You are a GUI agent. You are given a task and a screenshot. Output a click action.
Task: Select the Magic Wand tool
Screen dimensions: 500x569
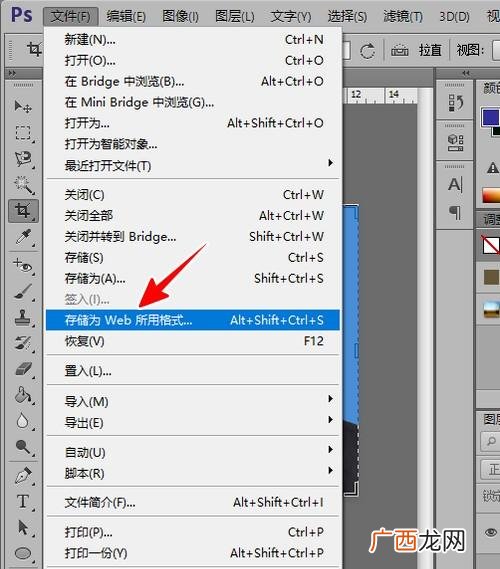(x=23, y=185)
